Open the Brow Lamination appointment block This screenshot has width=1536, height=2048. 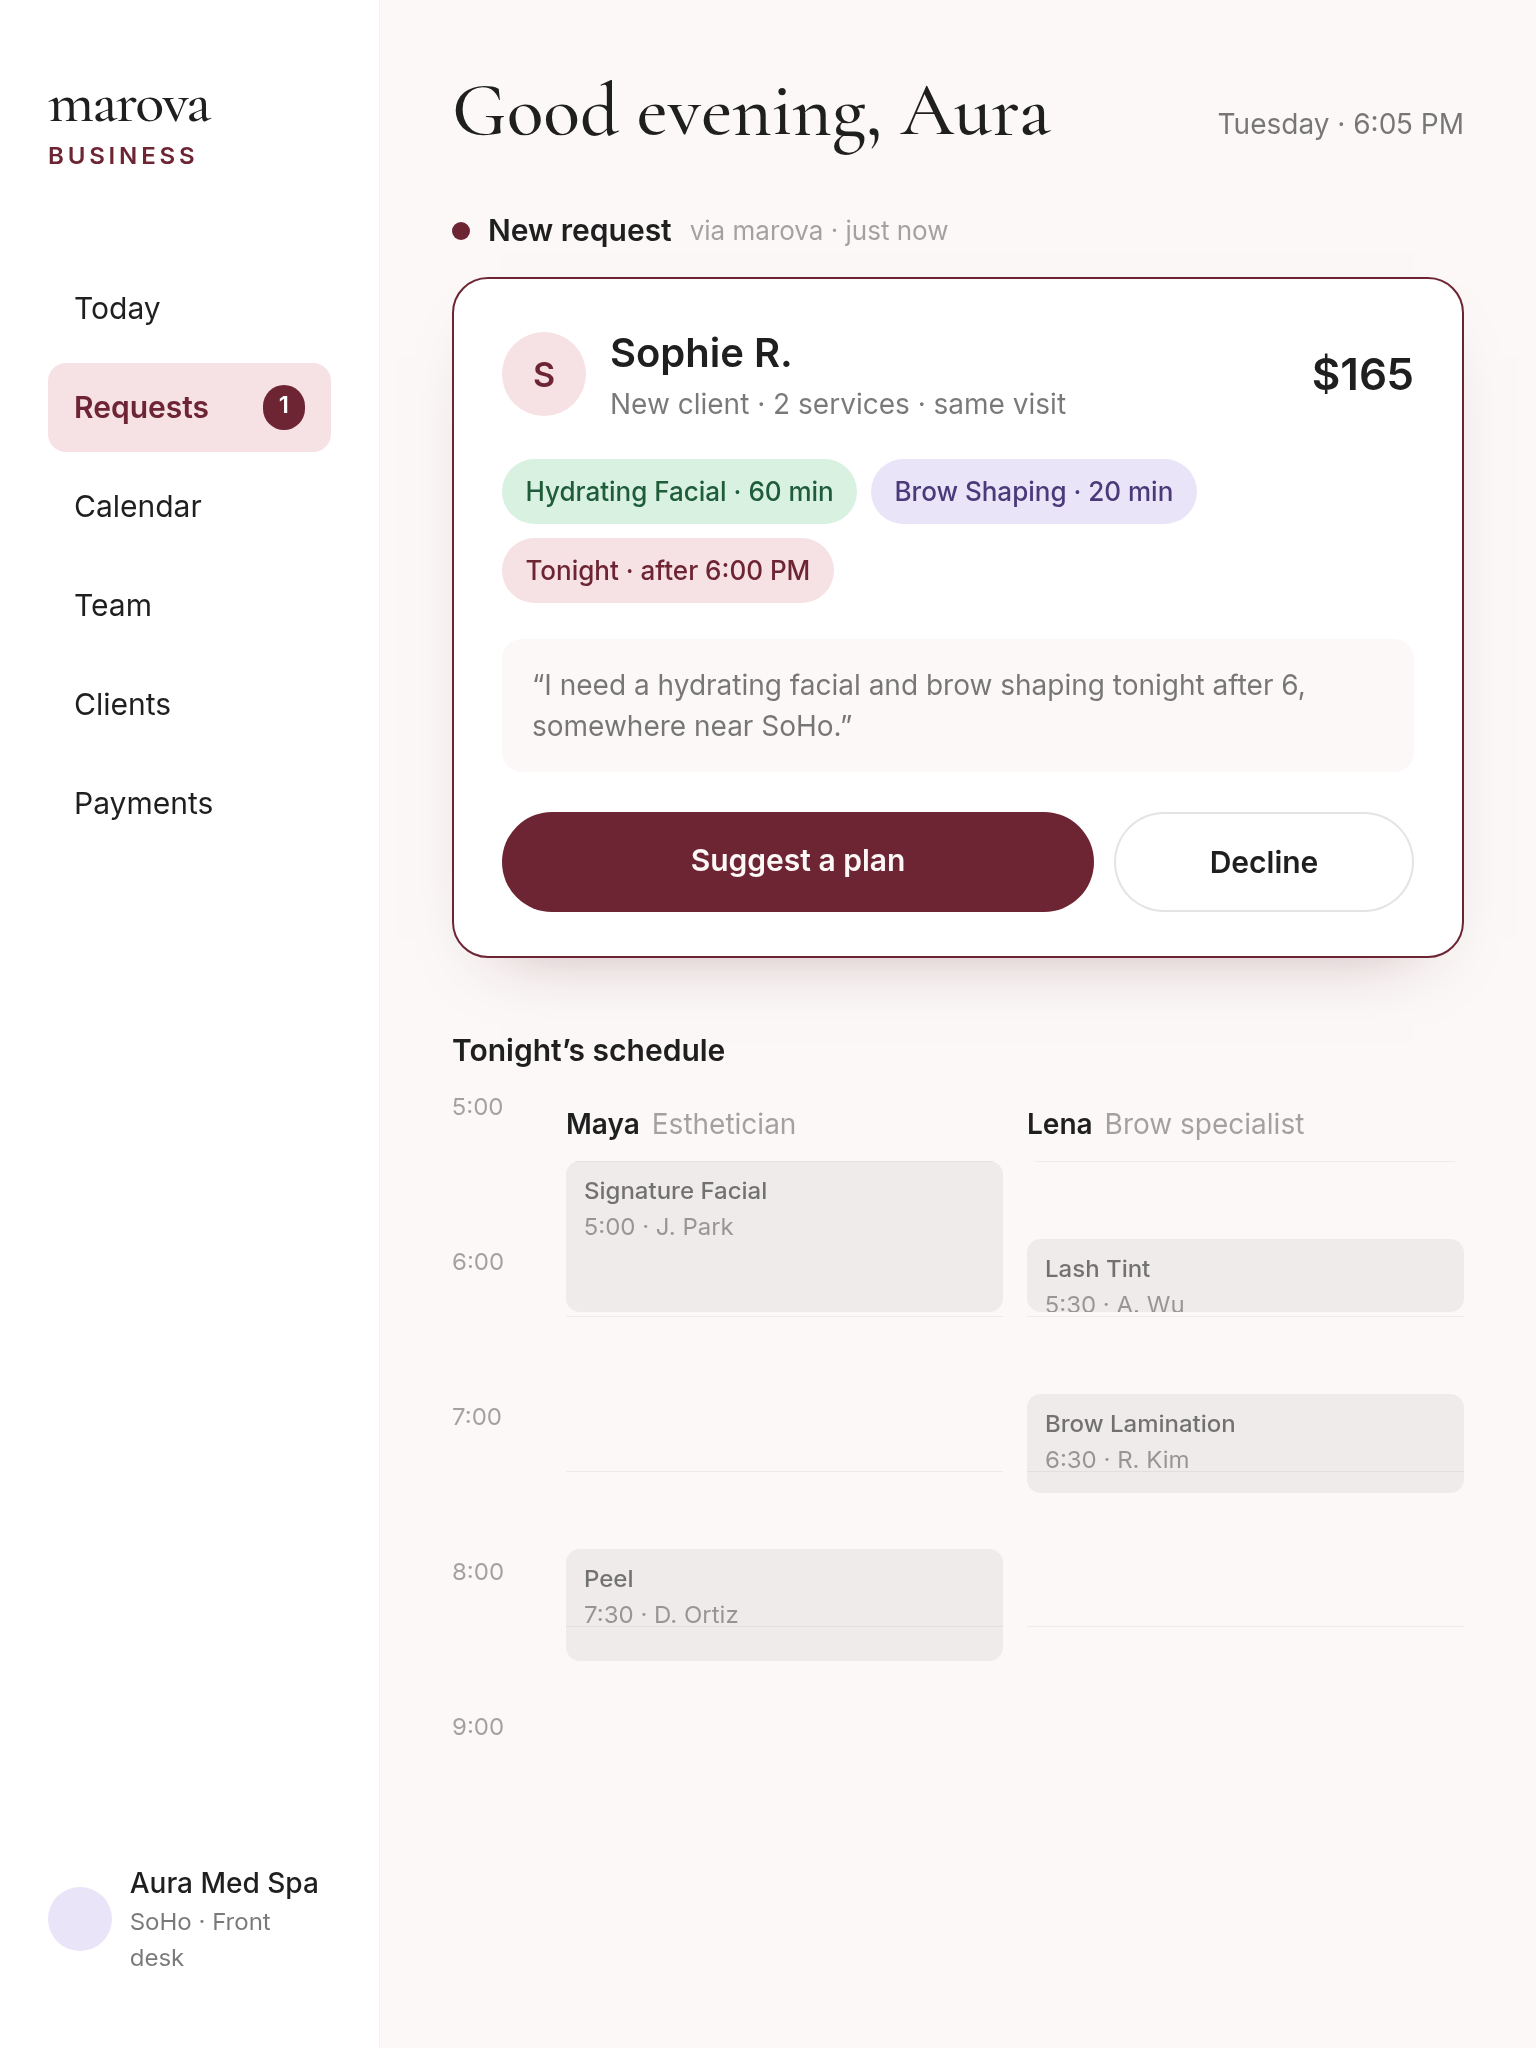1245,1443
